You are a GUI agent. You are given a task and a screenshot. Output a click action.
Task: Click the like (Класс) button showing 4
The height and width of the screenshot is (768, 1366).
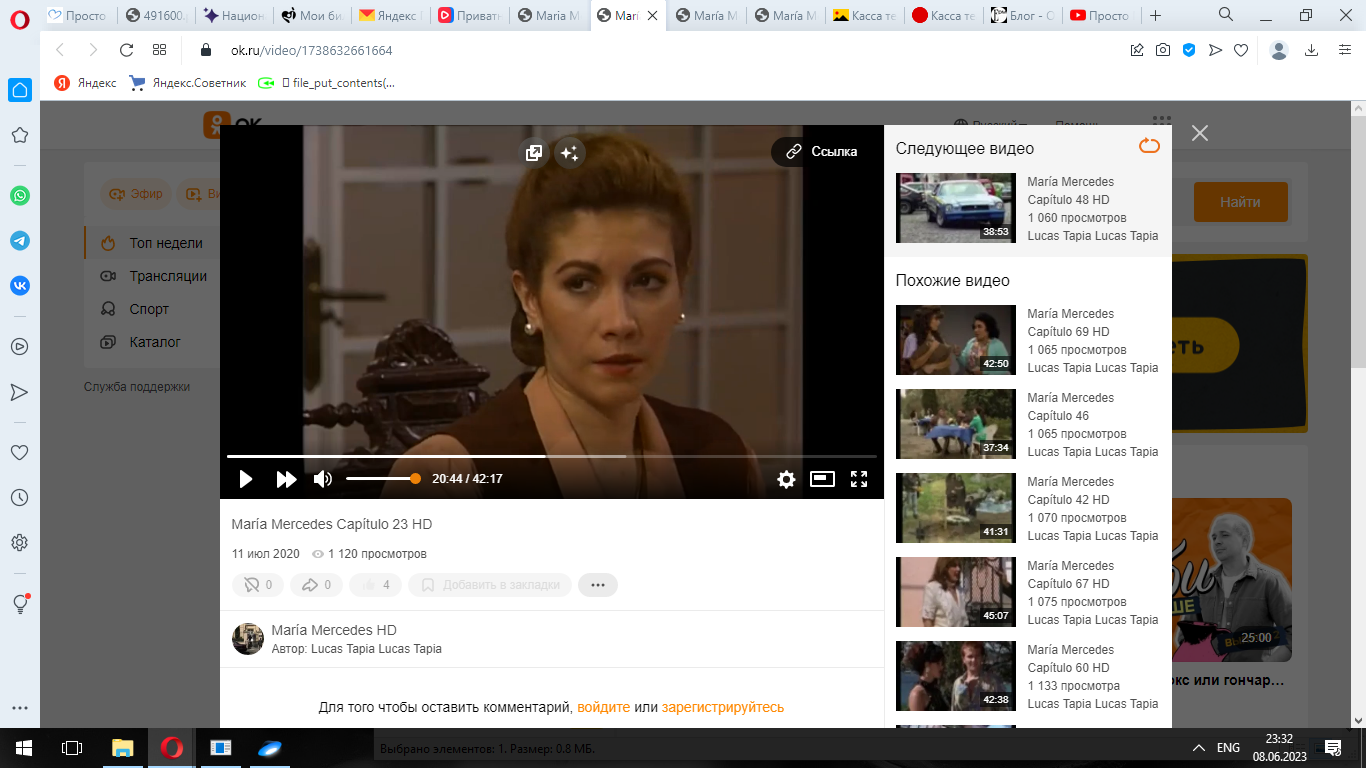tap(375, 585)
